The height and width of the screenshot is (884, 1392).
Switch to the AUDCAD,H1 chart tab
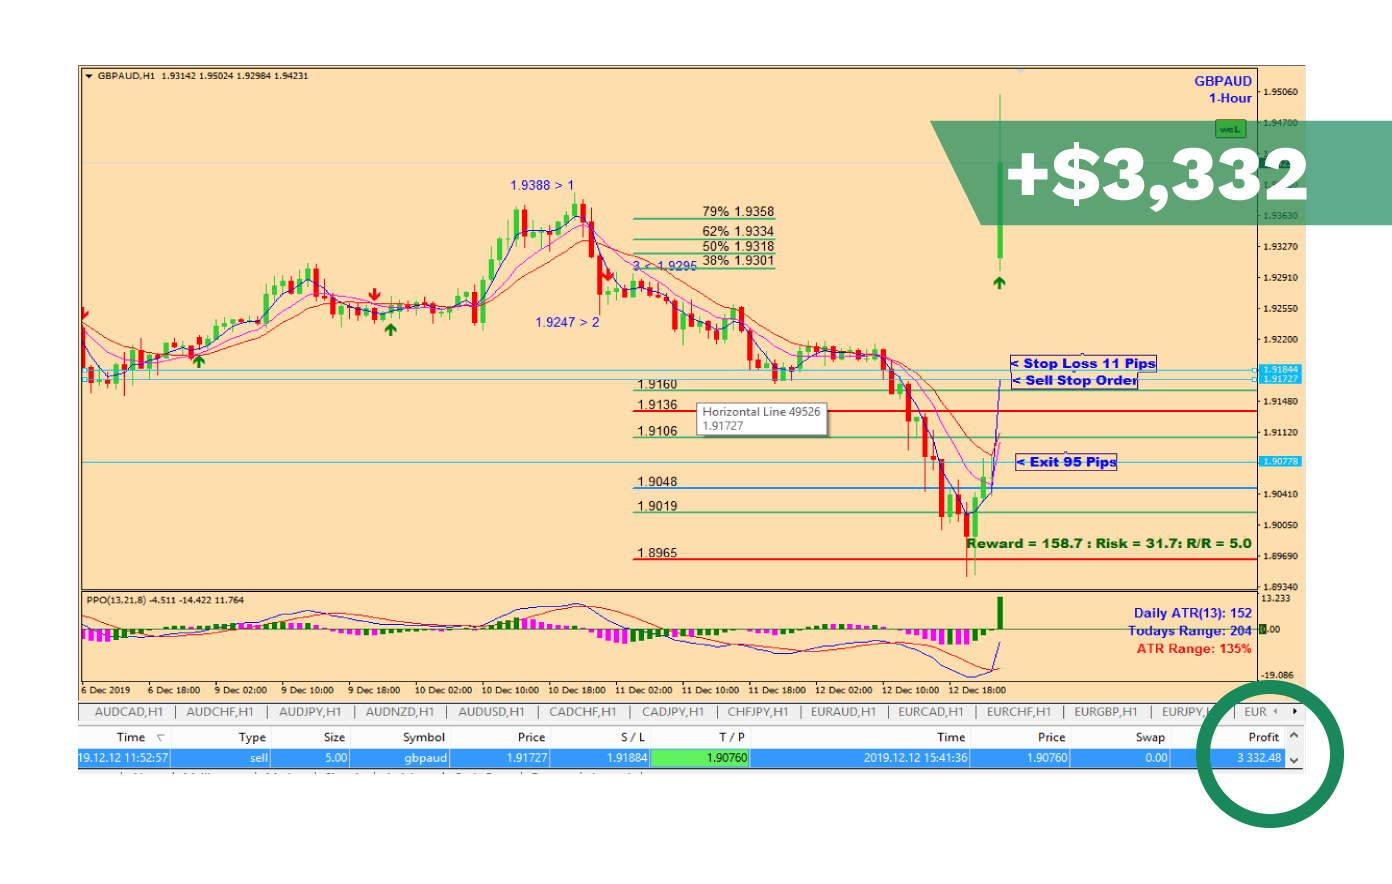click(x=128, y=712)
